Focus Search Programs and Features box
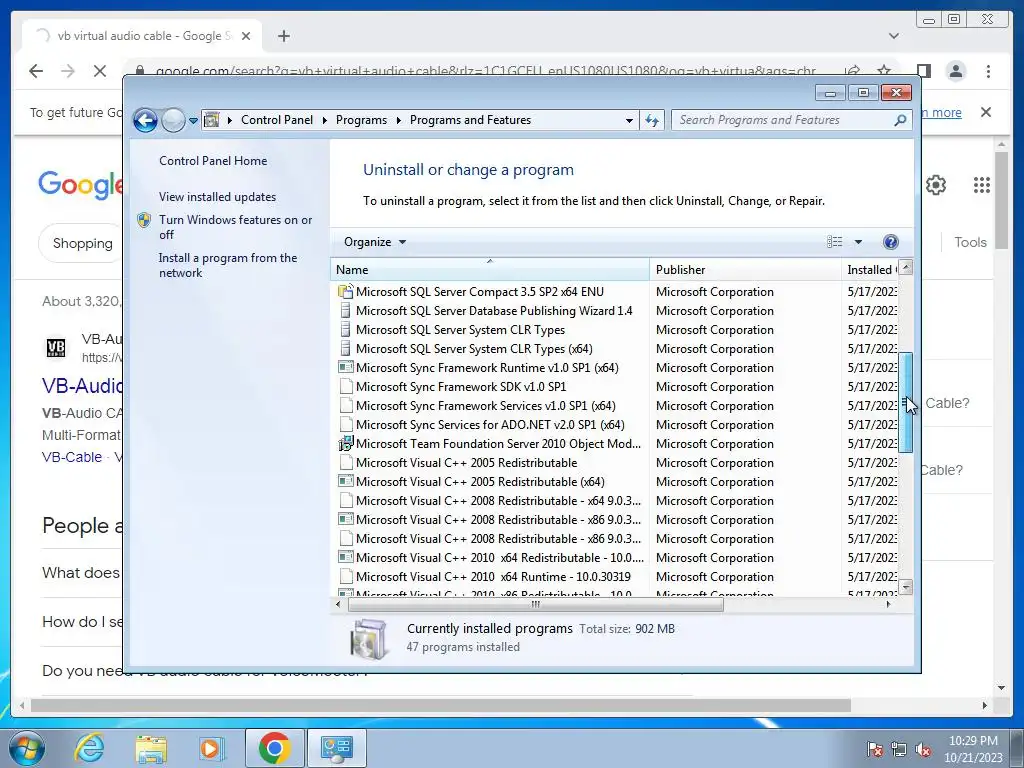Screen dimensions: 1024x768 tap(784, 120)
